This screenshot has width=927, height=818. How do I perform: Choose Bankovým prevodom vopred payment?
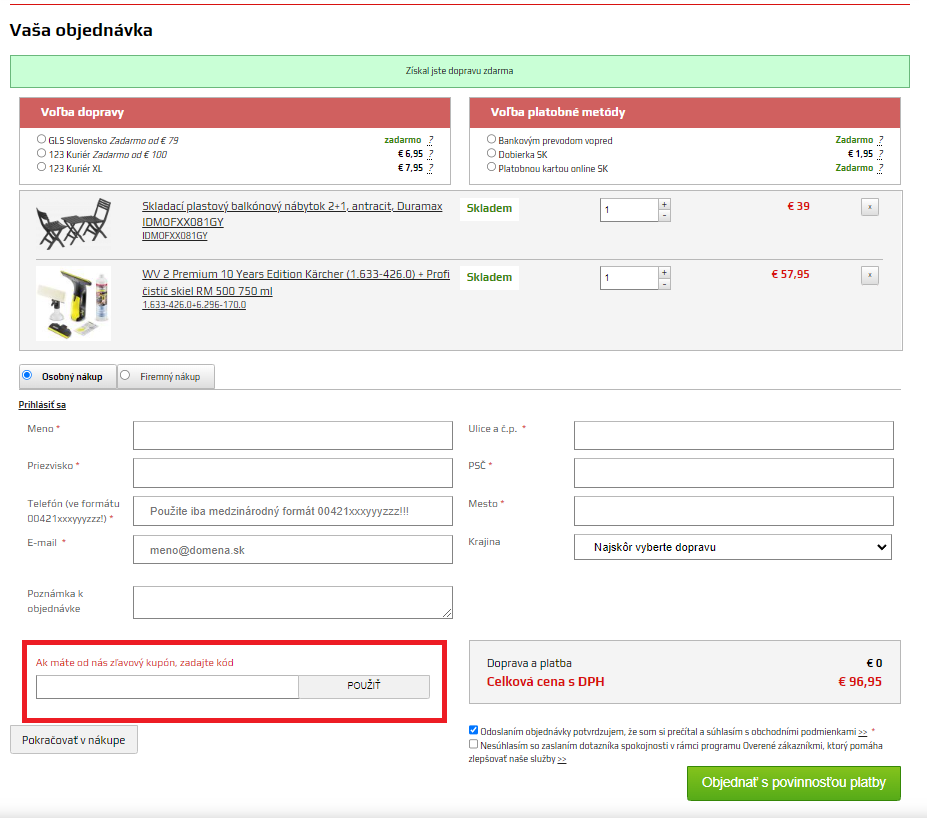point(491,139)
